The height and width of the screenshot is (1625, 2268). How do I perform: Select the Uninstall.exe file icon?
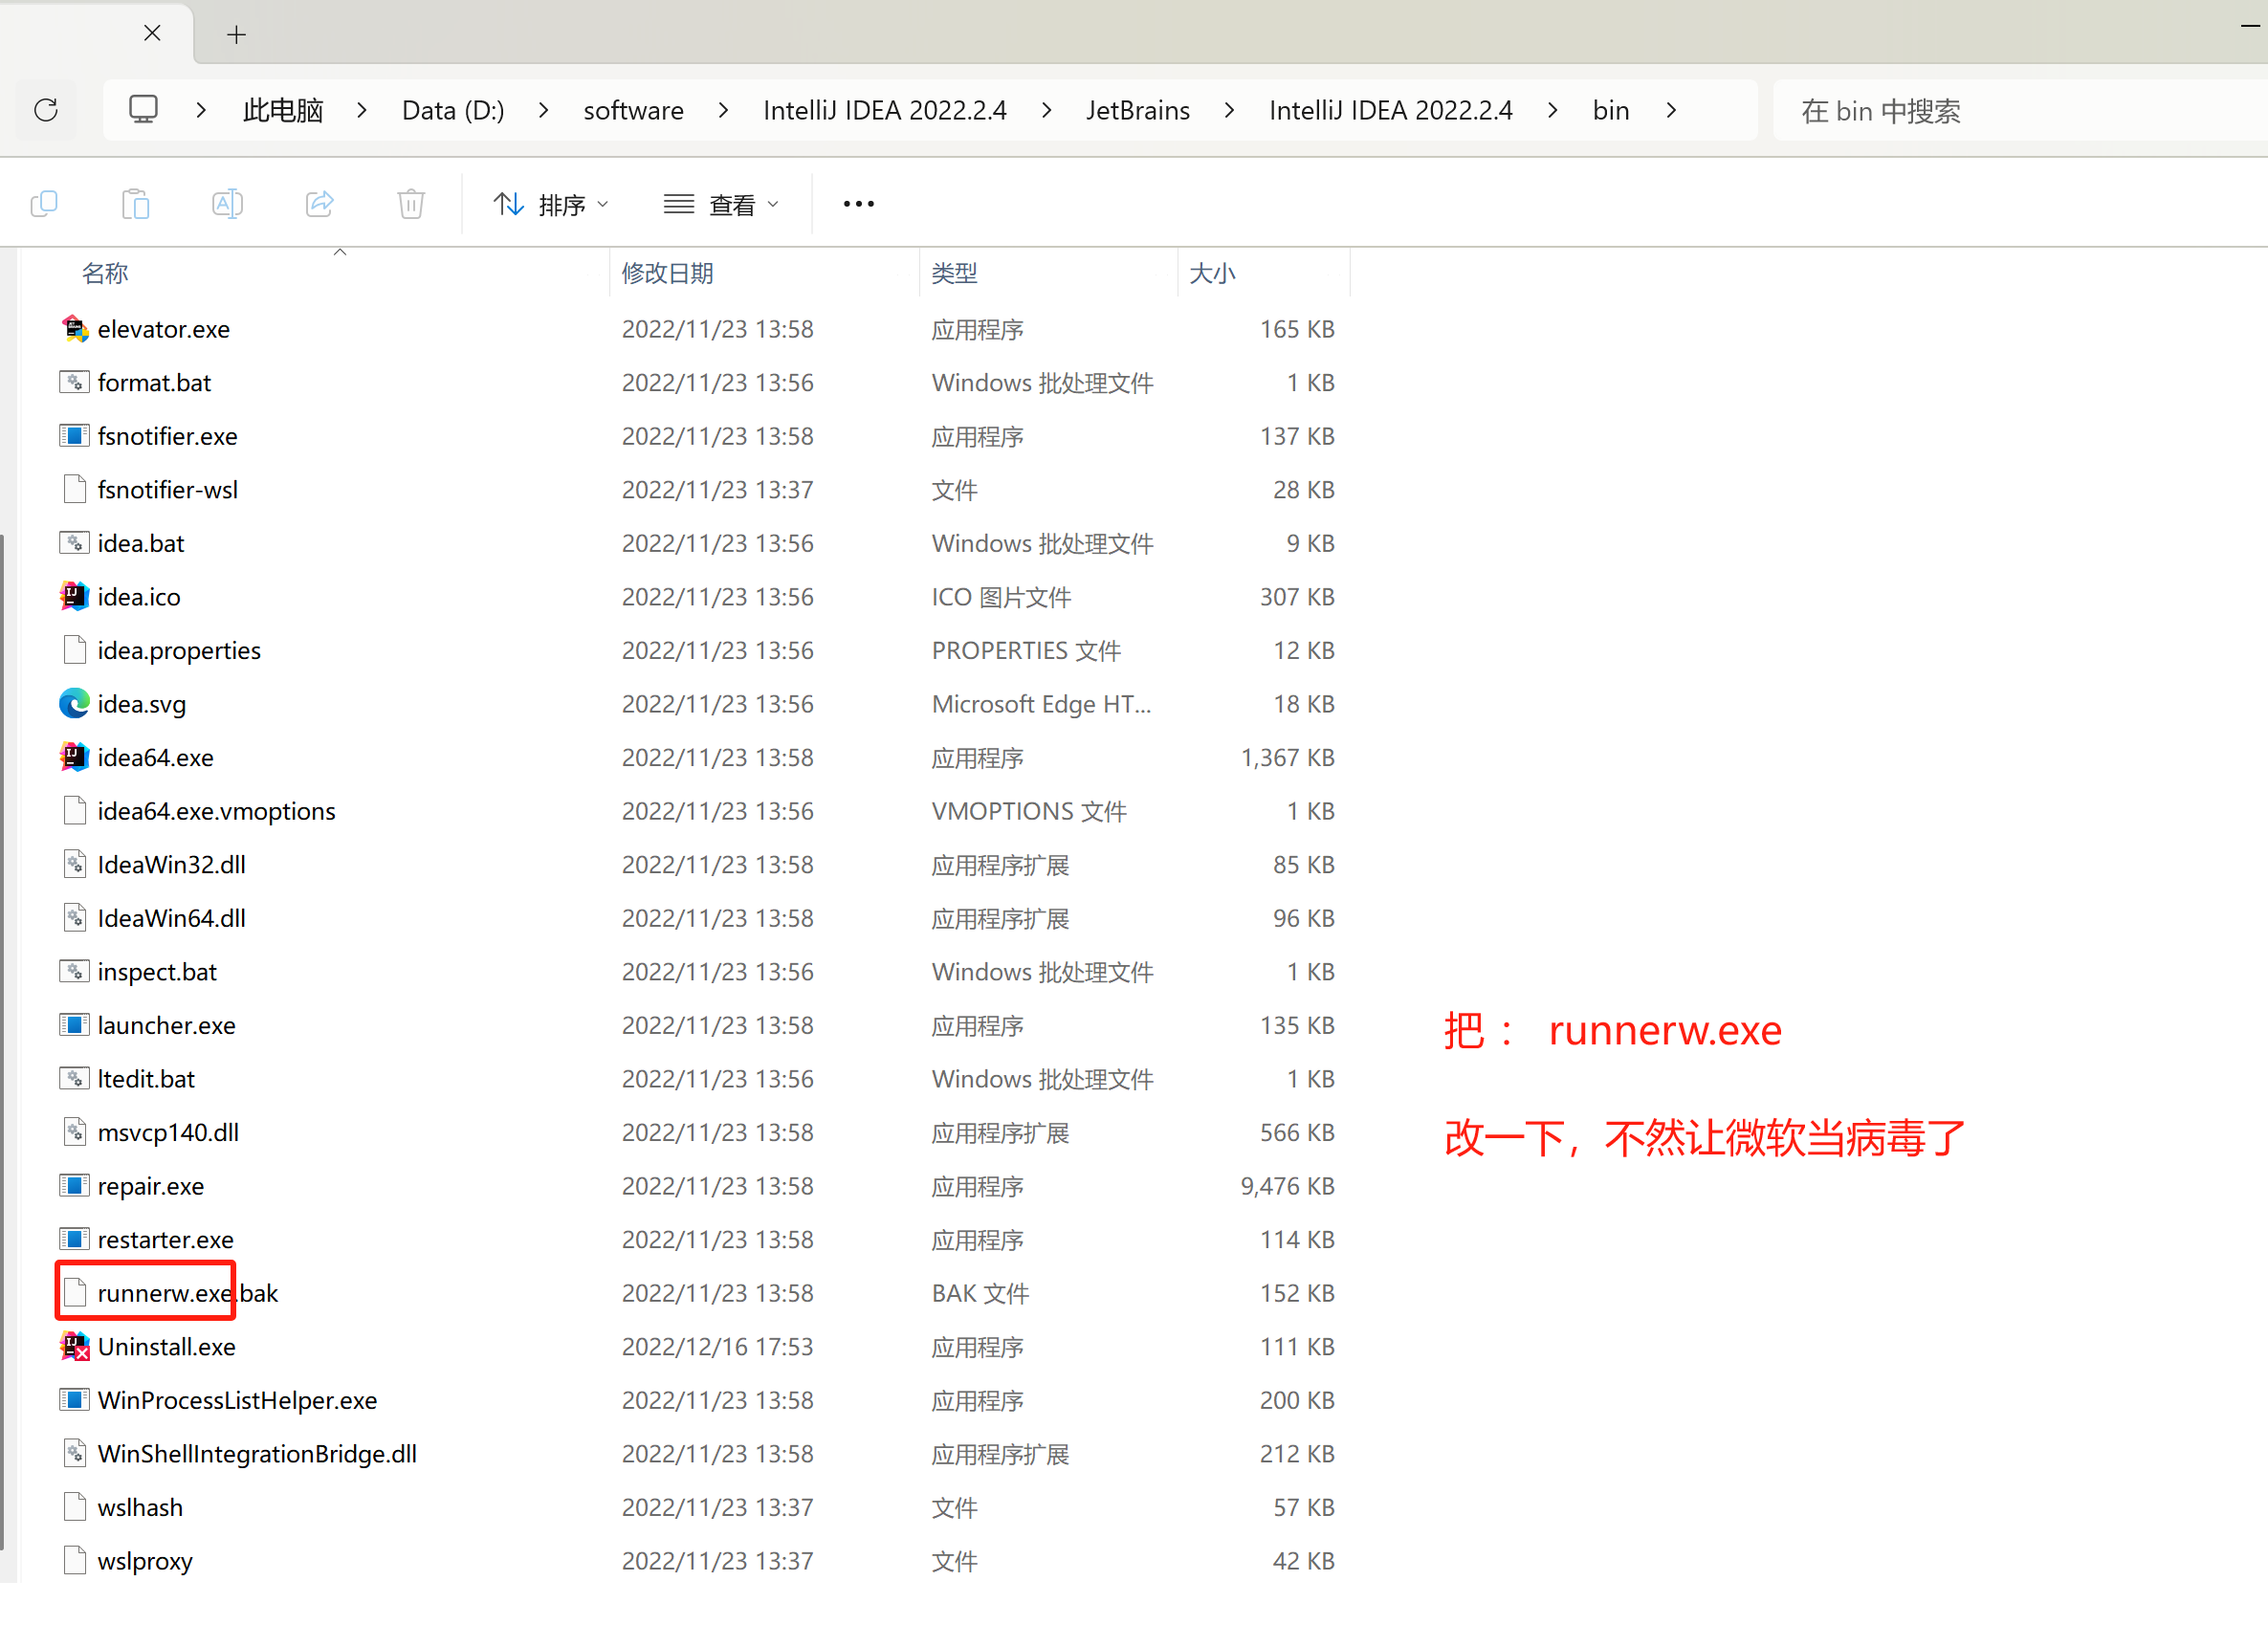pos(75,1347)
